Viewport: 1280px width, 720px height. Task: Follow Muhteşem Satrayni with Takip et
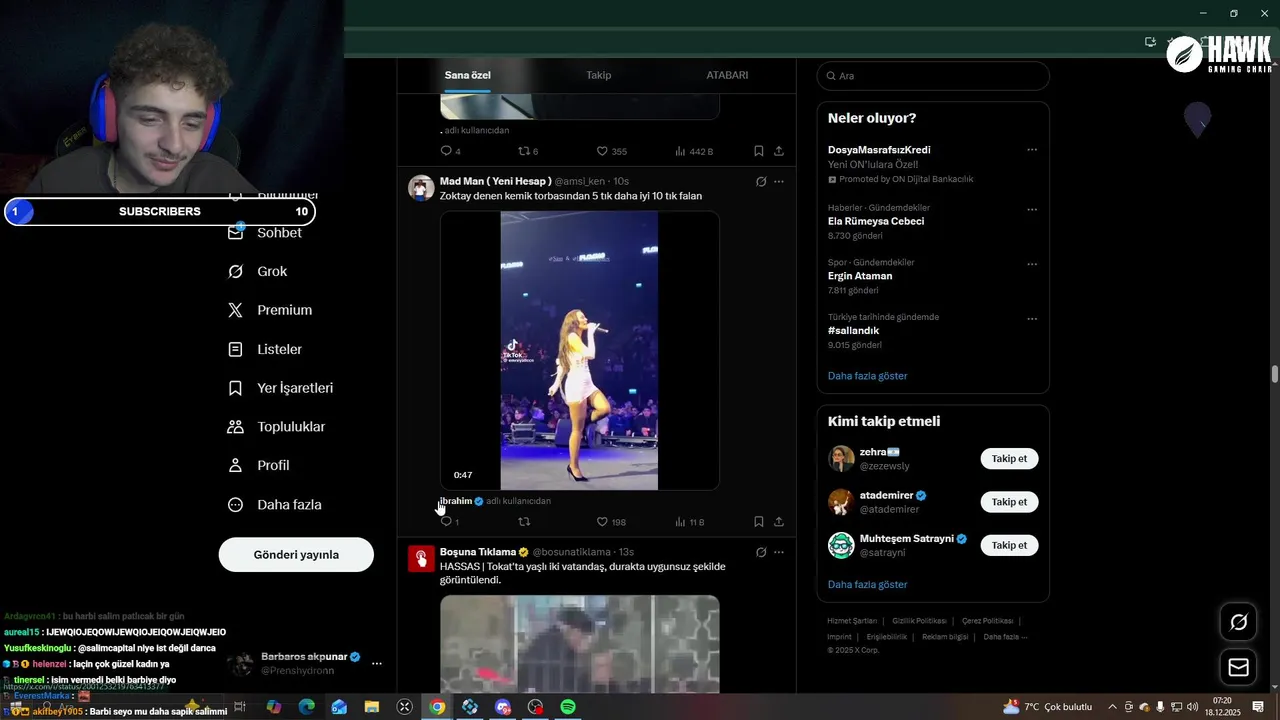coord(1009,545)
